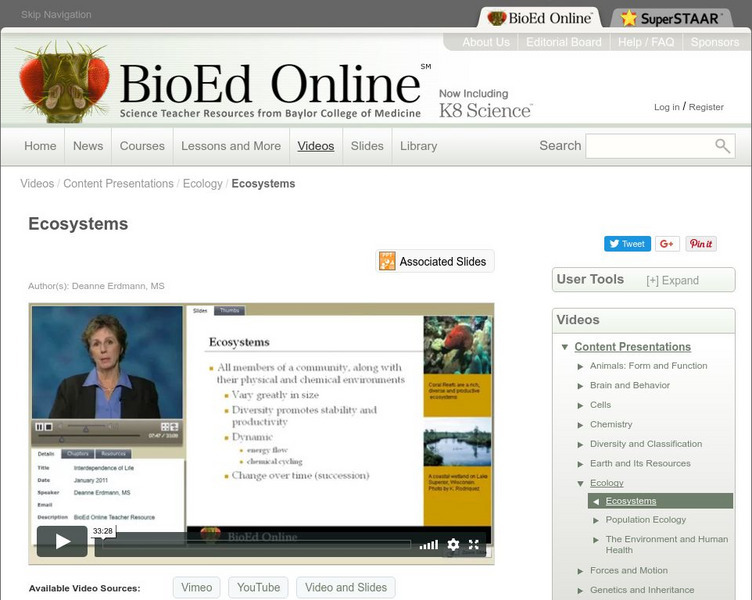
Task: Choose the Vimeo video source
Action: (197, 588)
